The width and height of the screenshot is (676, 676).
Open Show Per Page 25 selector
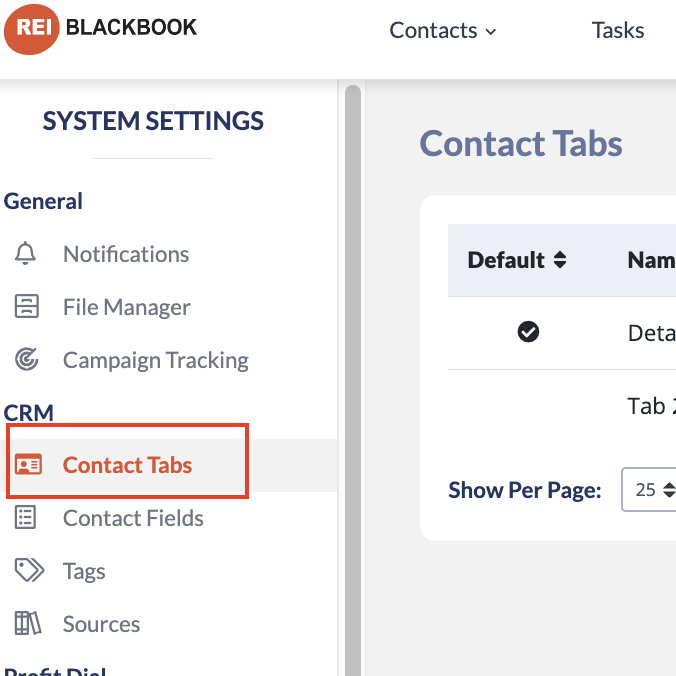click(x=649, y=489)
